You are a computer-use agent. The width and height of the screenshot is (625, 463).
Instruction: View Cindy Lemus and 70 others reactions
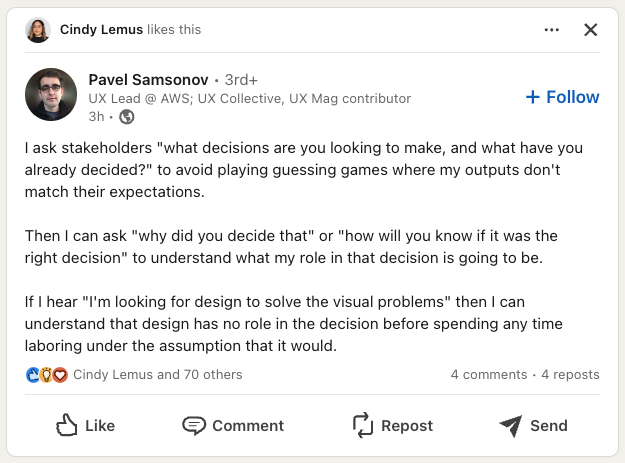click(158, 375)
